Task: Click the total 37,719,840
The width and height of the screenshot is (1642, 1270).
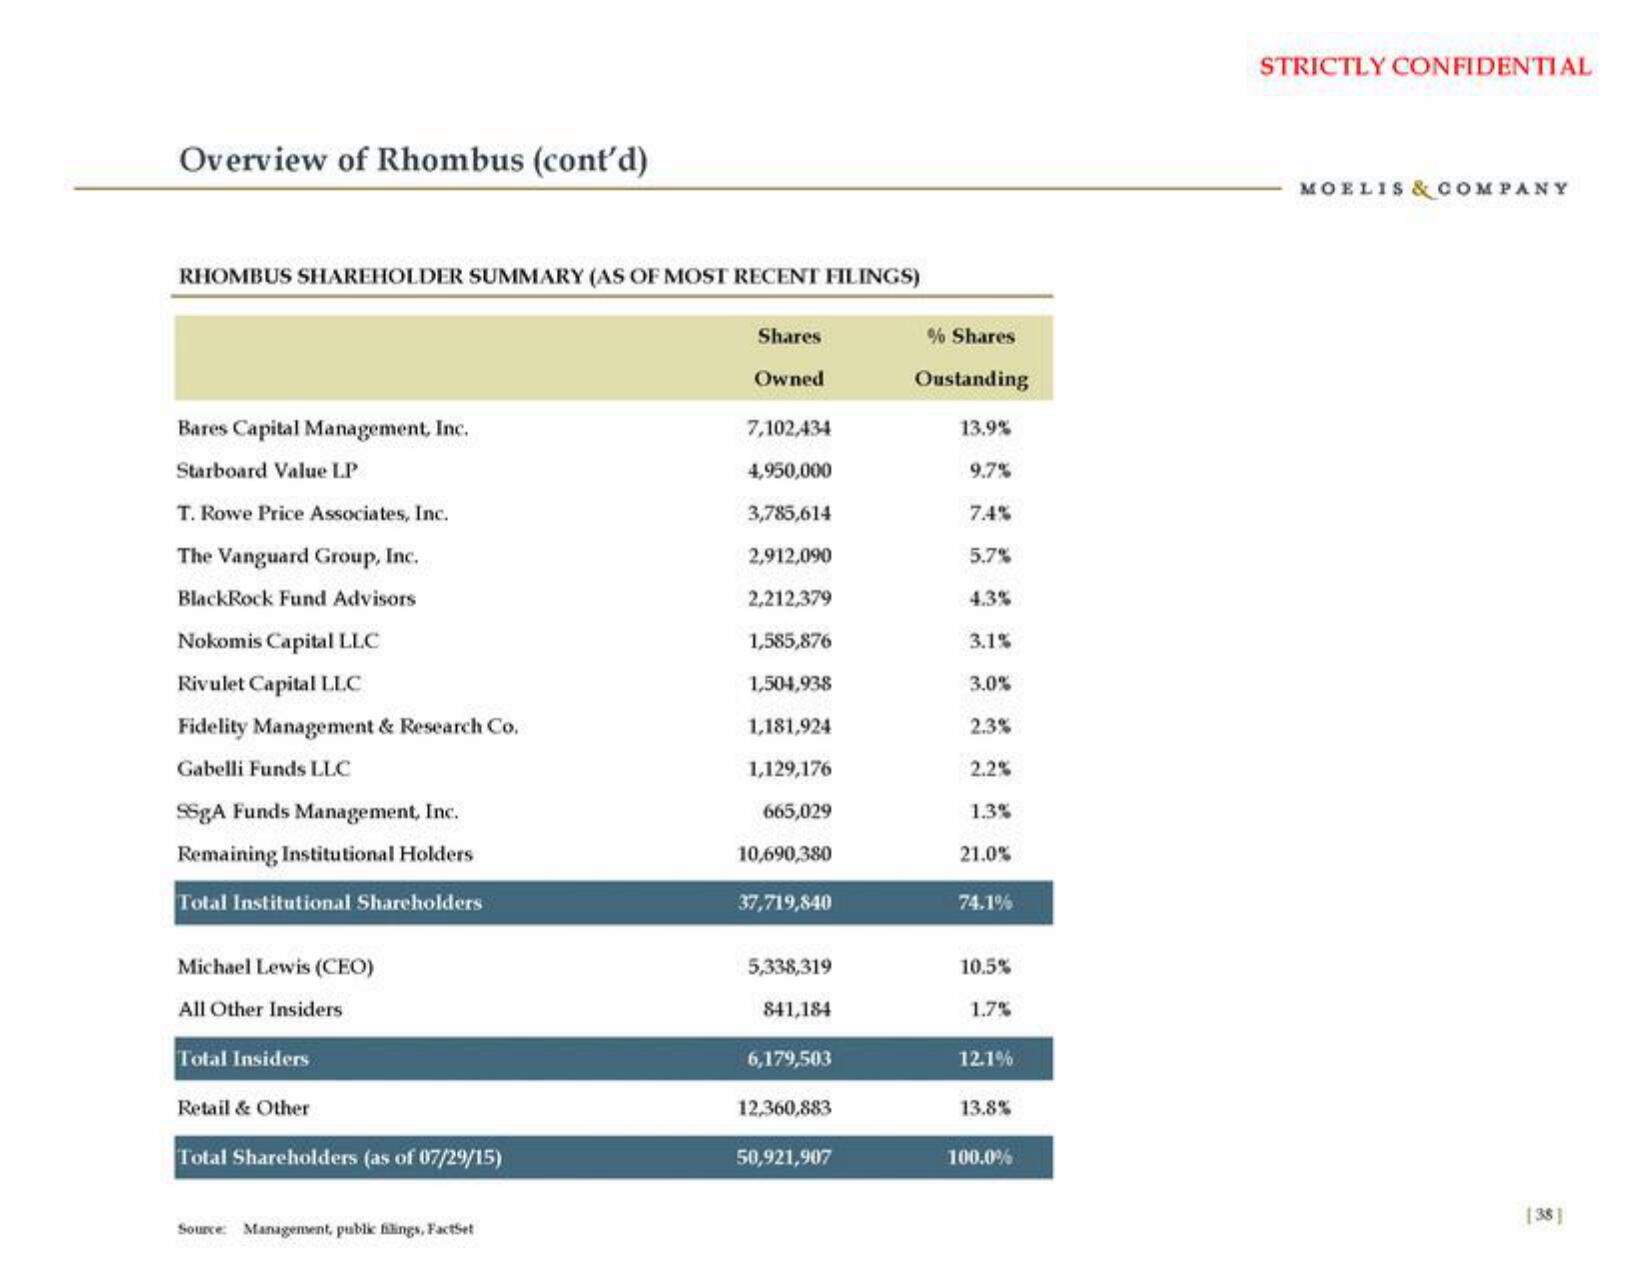Action: point(784,902)
